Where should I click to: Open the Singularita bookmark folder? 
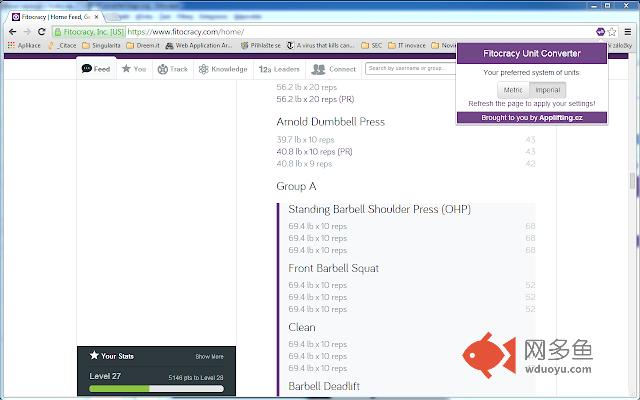point(101,45)
